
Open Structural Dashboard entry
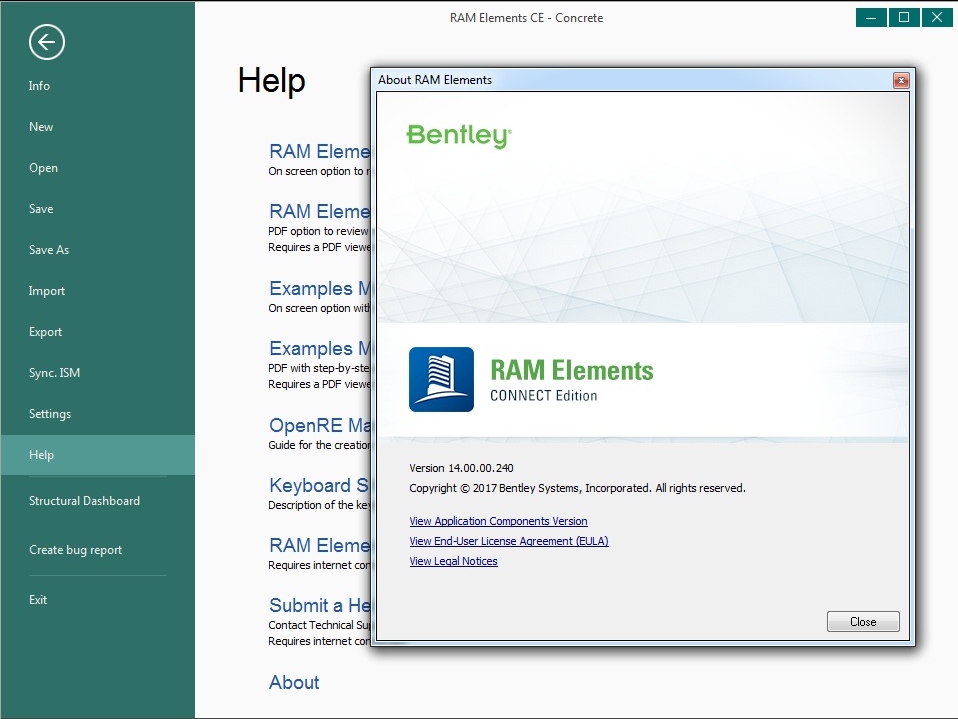tap(84, 500)
